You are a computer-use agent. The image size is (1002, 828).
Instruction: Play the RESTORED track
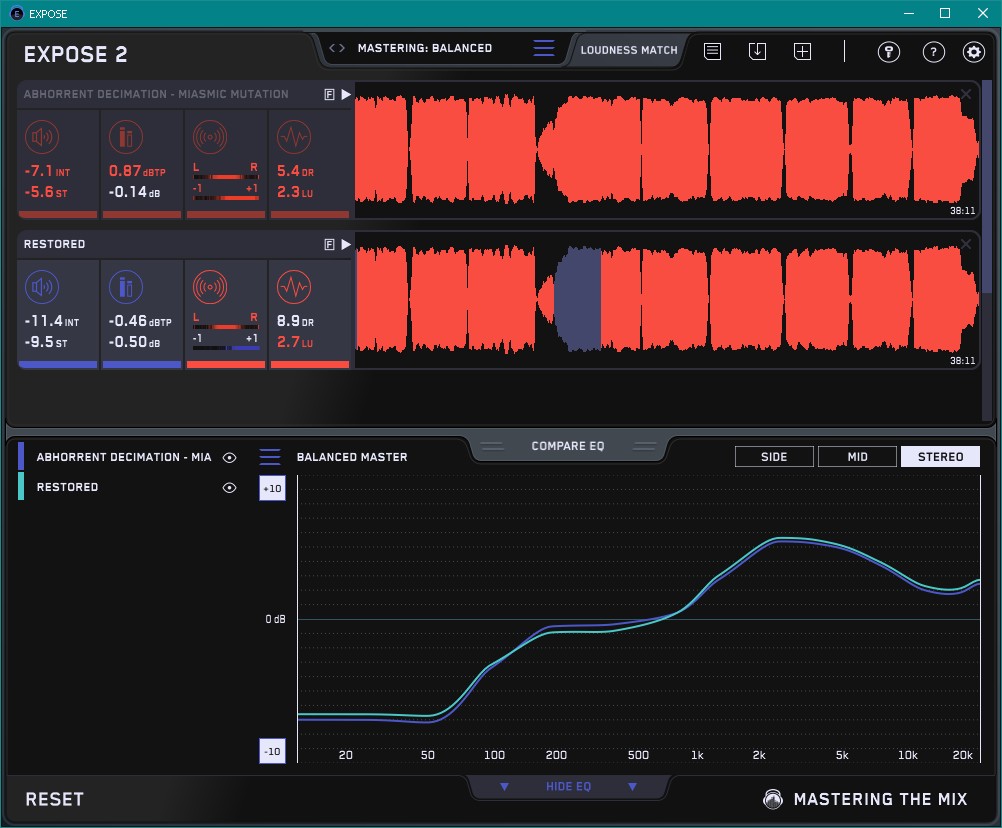tap(346, 244)
